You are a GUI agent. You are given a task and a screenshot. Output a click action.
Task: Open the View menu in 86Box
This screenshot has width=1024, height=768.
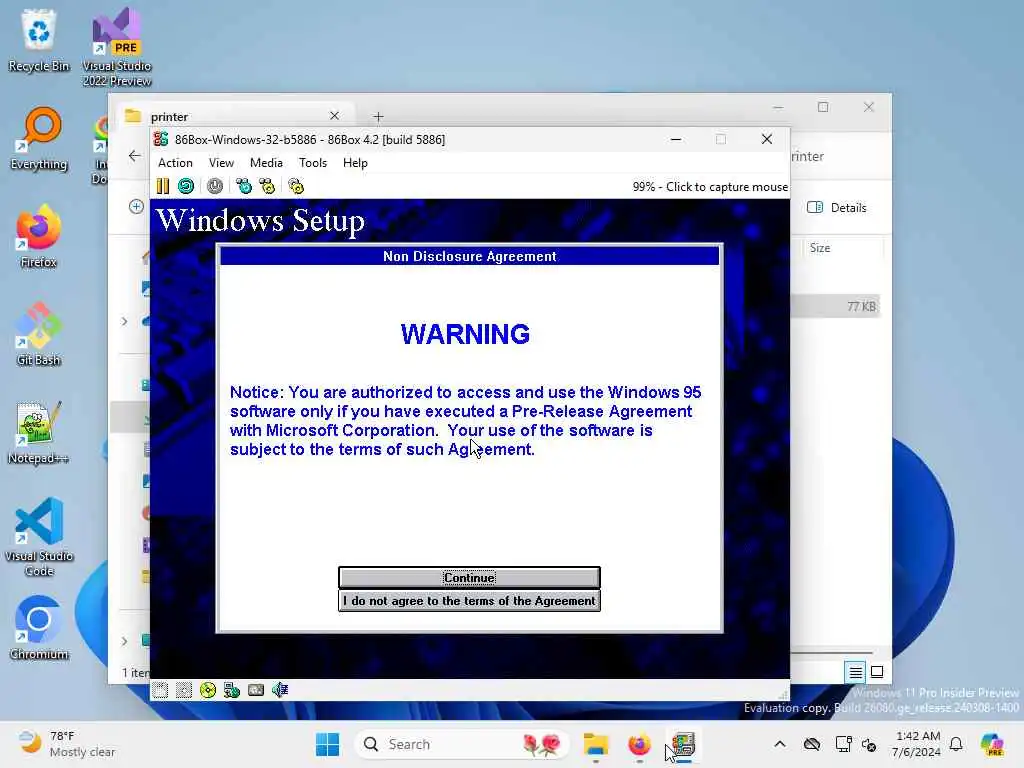221,163
